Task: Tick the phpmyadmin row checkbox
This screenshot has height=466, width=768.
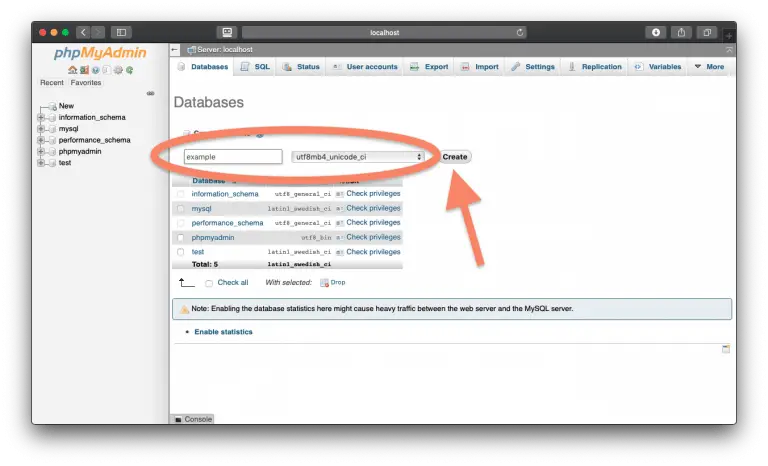Action: point(180,238)
